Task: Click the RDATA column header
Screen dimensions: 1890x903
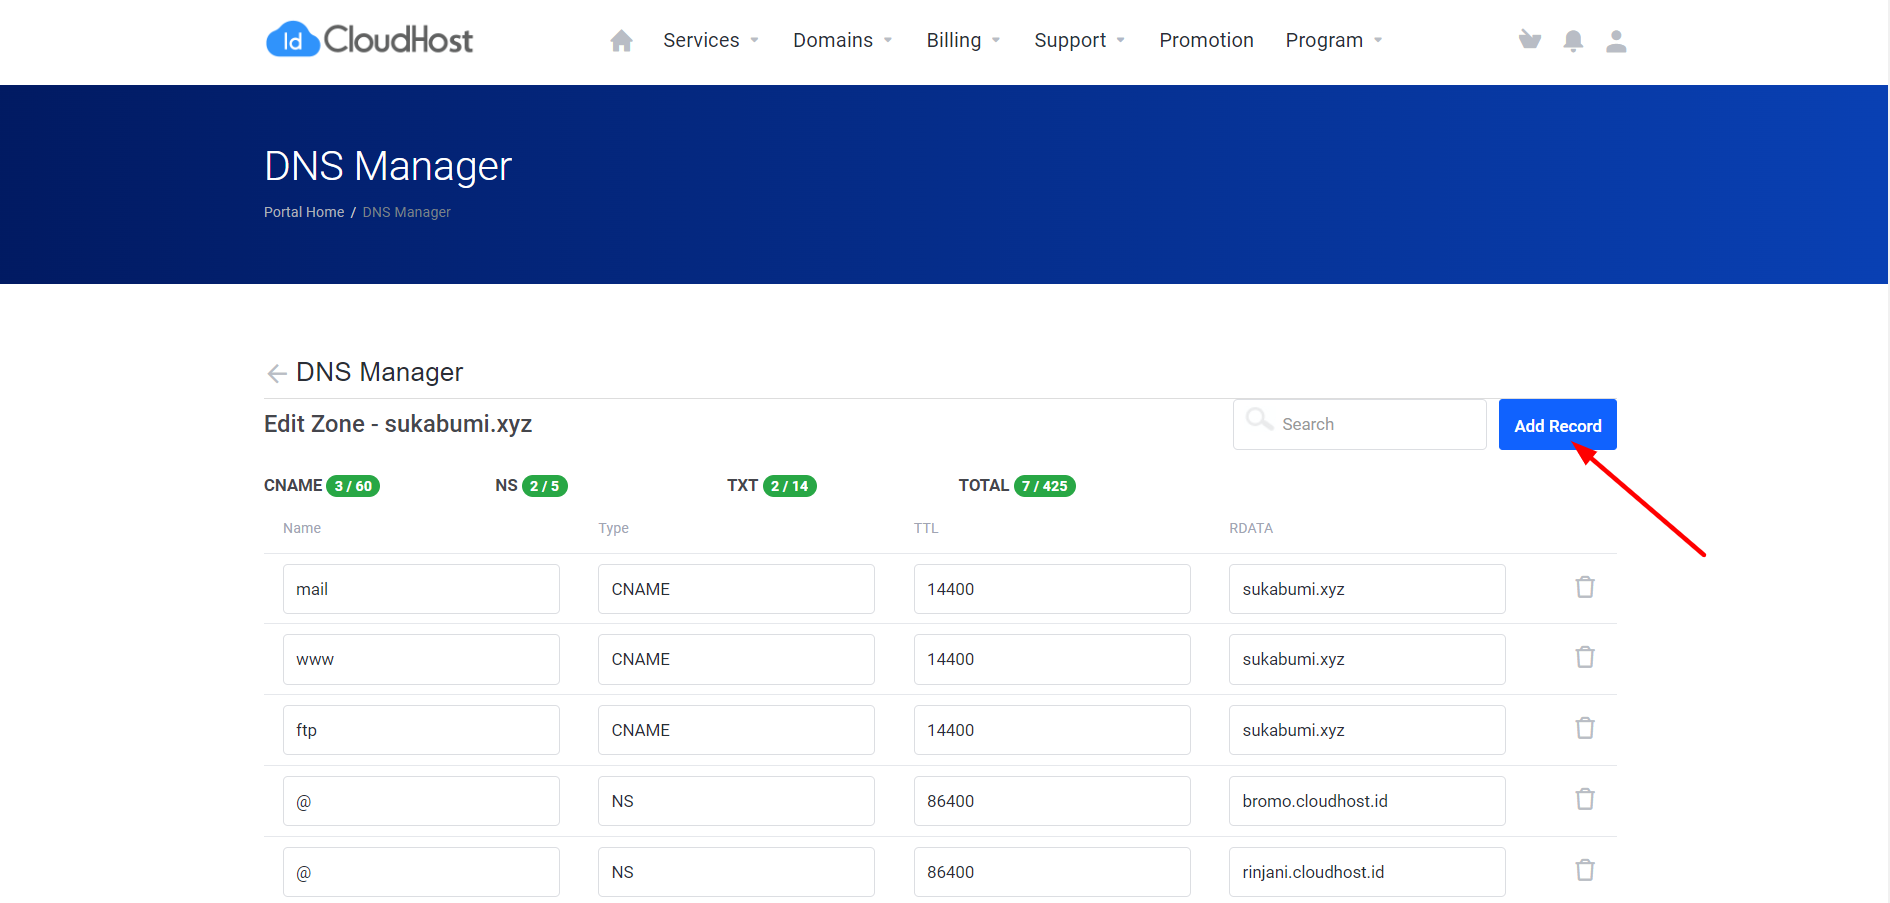Action: [1251, 528]
